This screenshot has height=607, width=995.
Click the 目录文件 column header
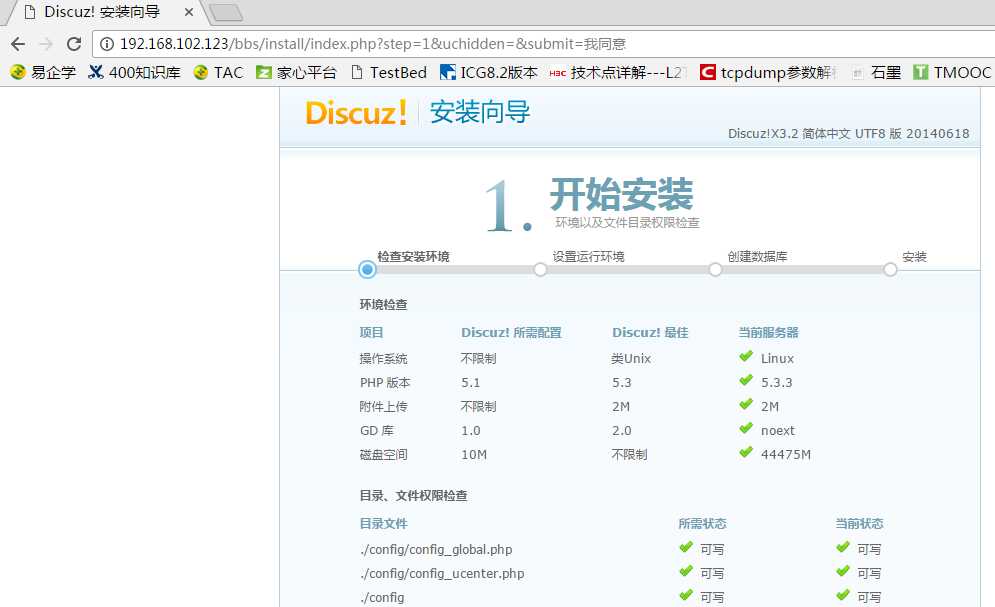click(x=383, y=523)
